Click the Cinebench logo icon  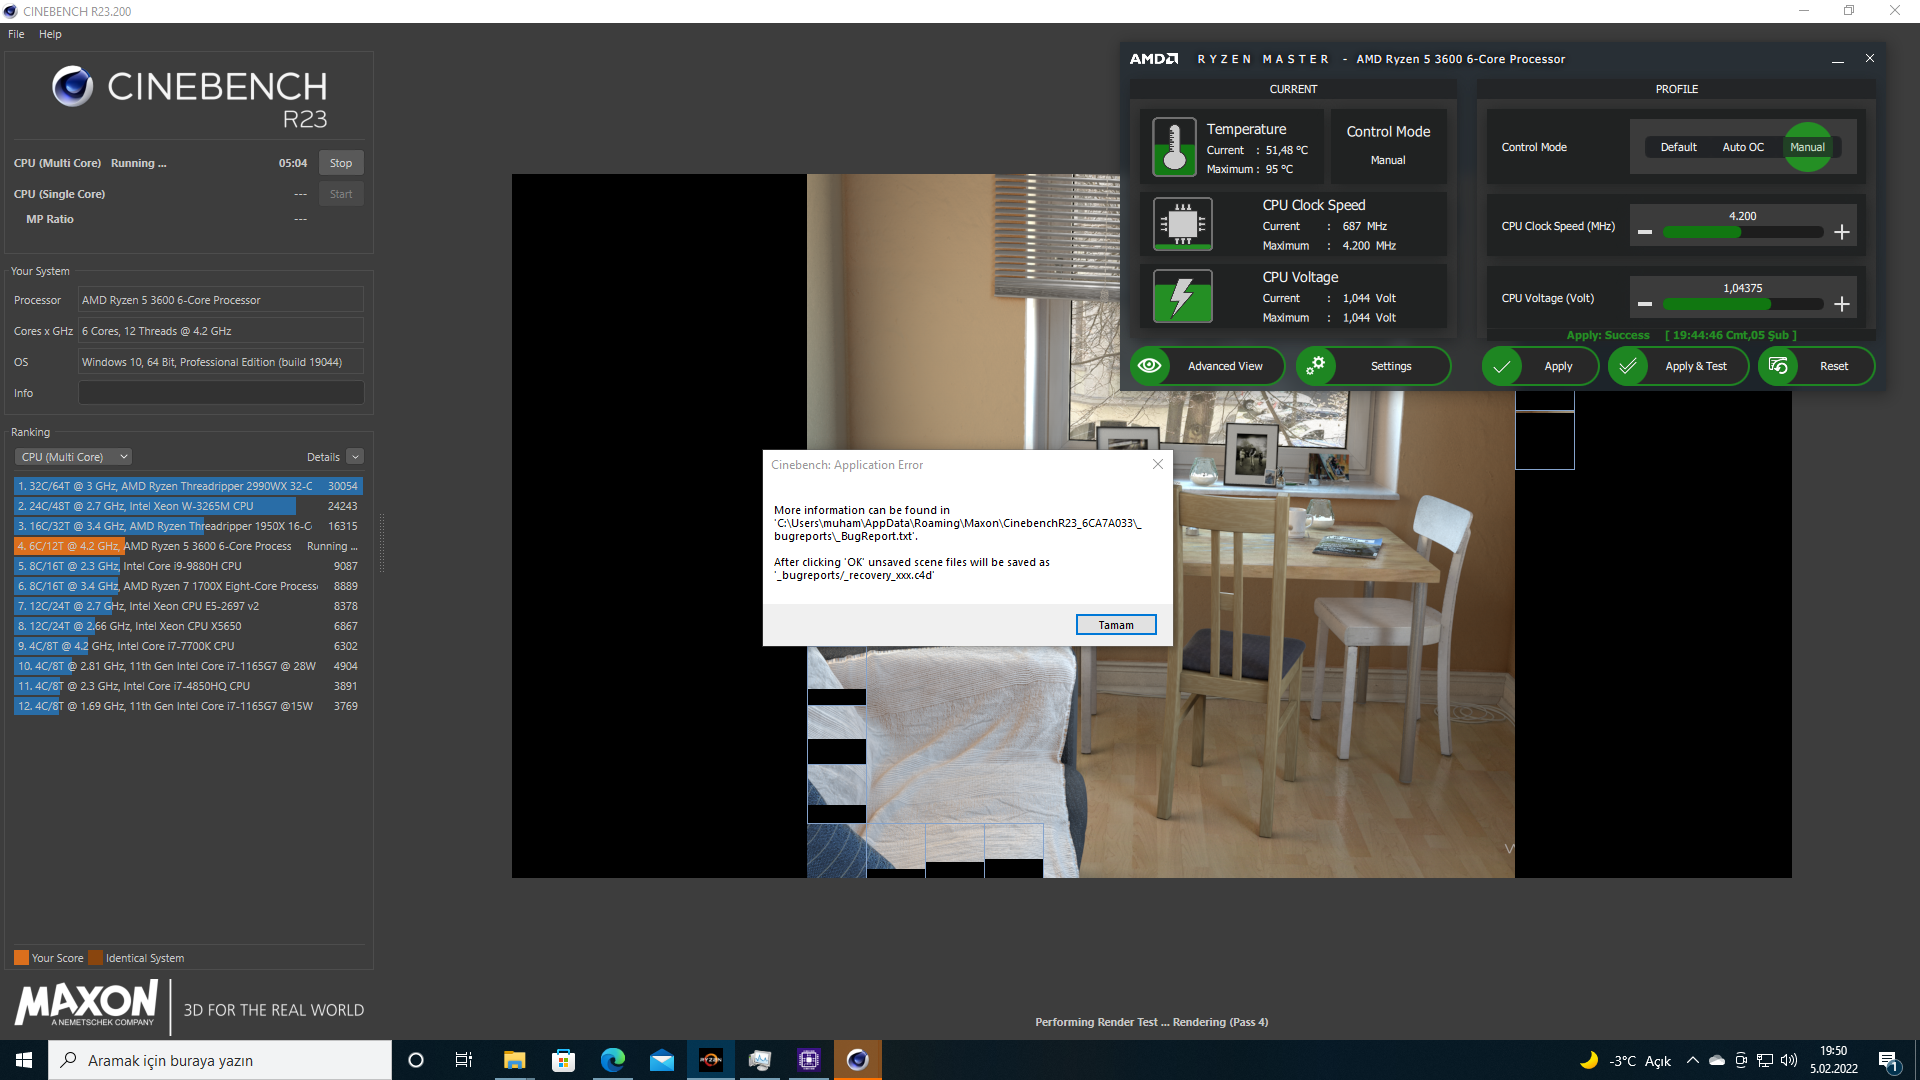pyautogui.click(x=72, y=87)
